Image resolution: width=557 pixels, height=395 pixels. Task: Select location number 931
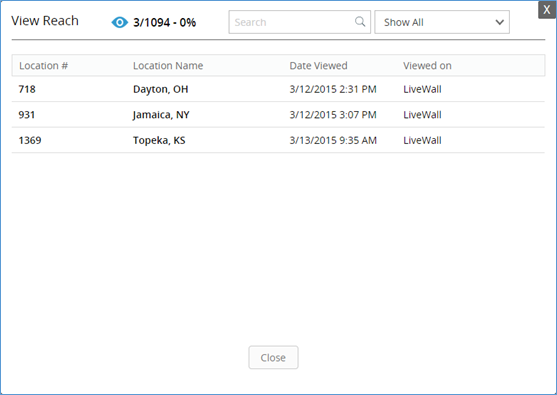[27, 115]
